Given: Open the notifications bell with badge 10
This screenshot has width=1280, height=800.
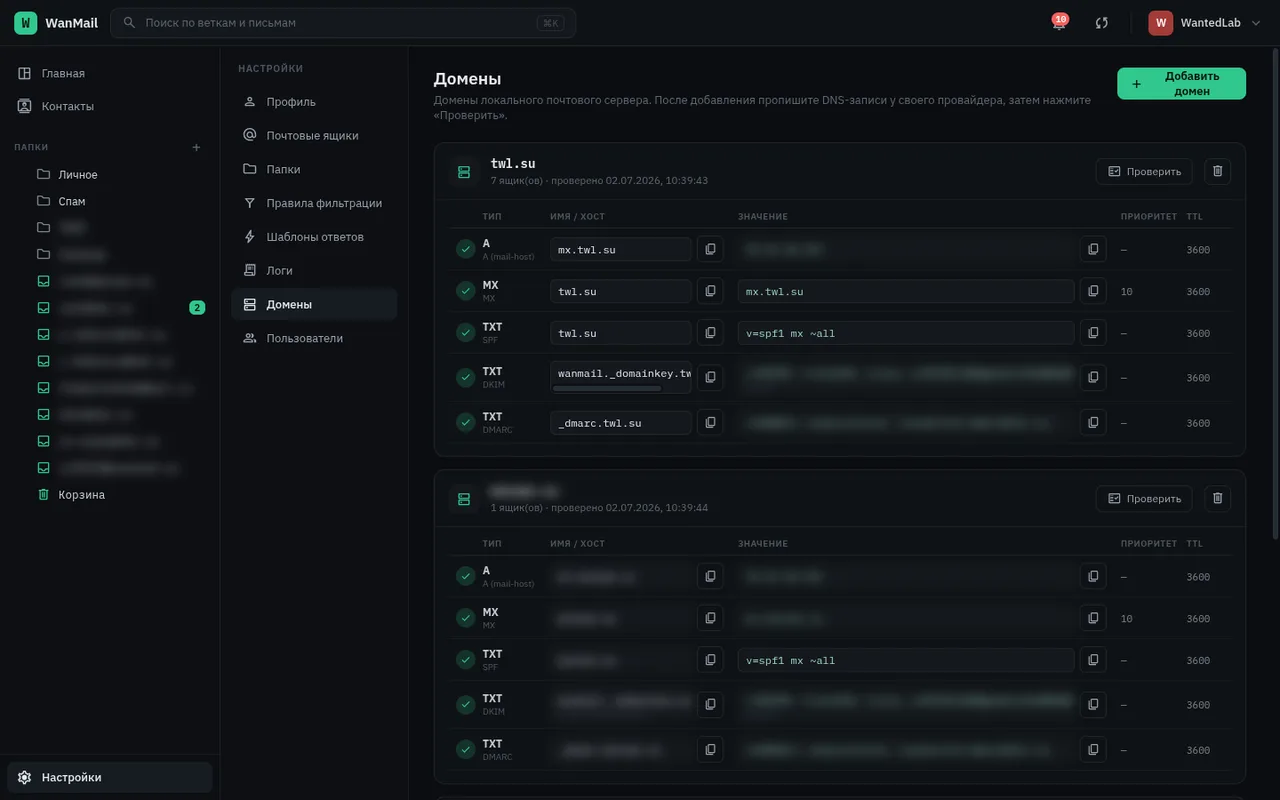Looking at the screenshot, I should click(1059, 22).
